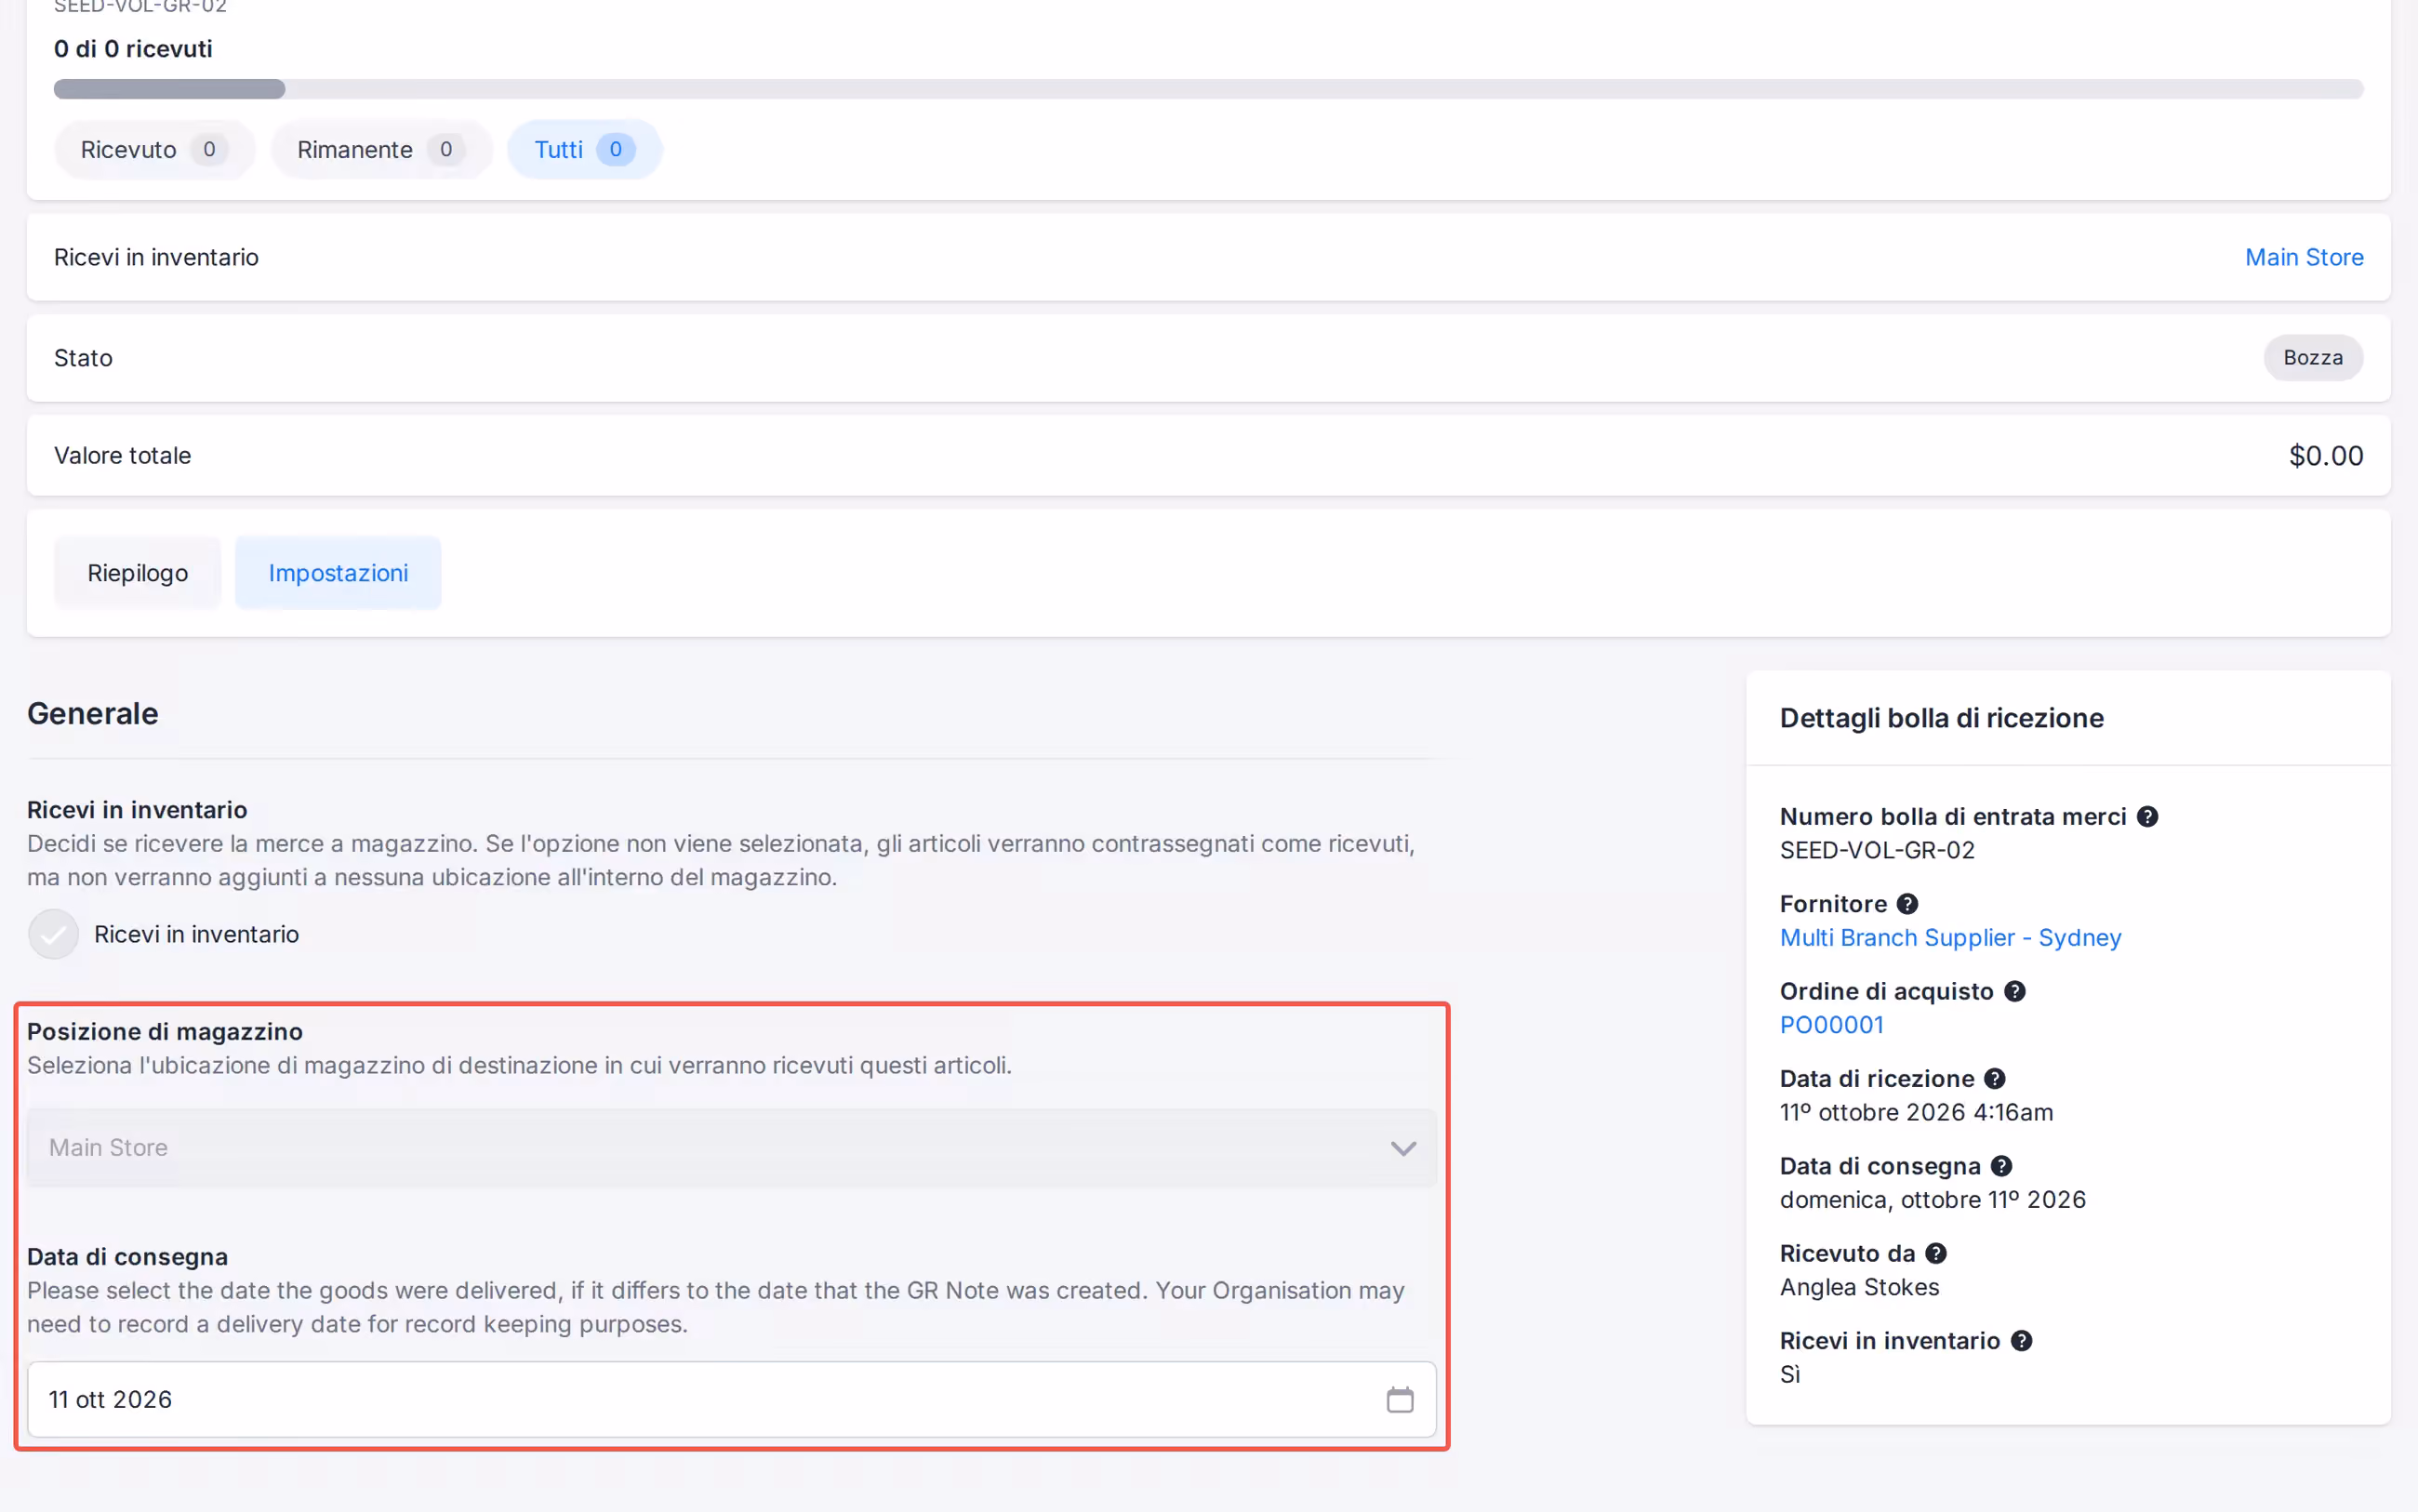Filter by Ricevuto items
The image size is (2418, 1512).
click(x=154, y=150)
